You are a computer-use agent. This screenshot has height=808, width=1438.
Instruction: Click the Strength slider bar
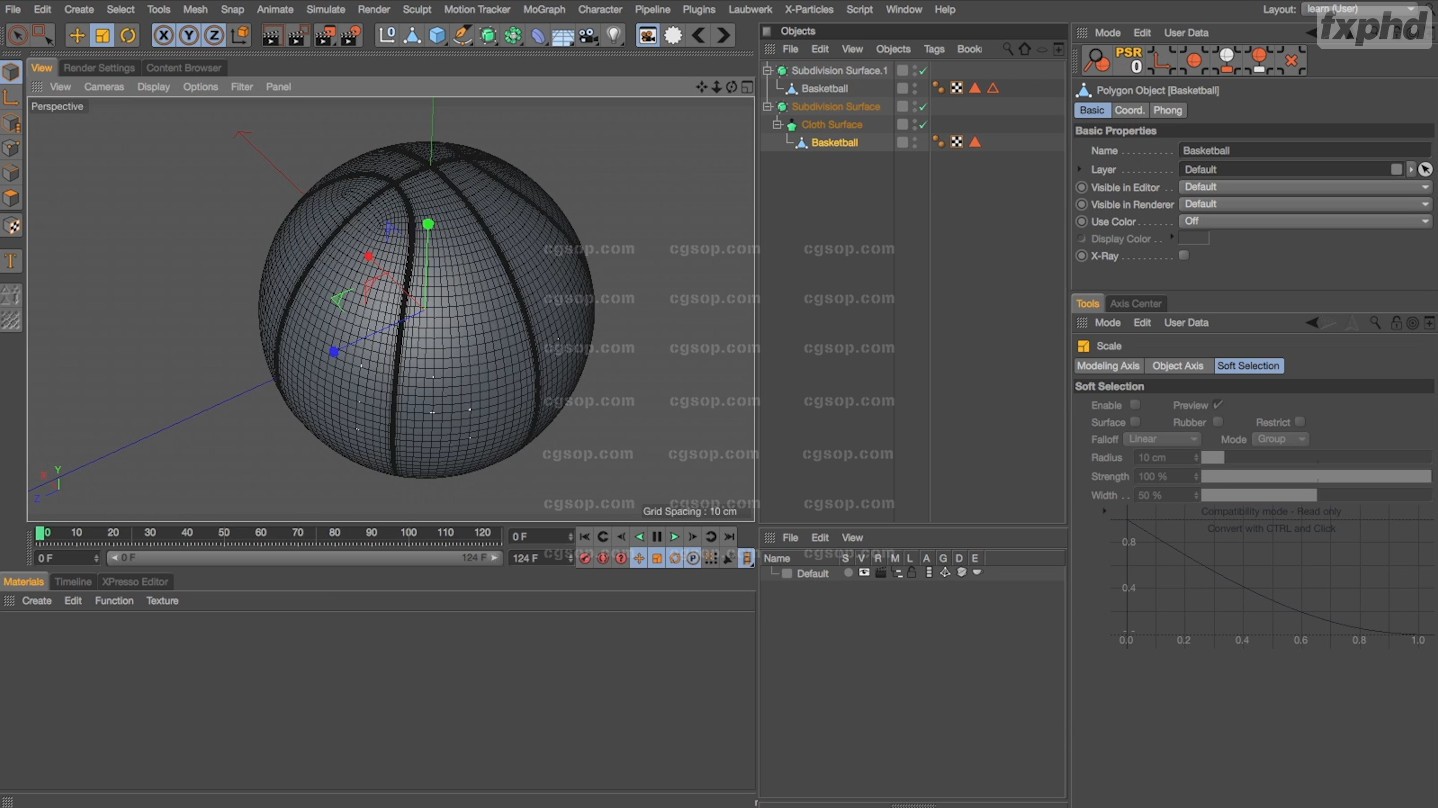tap(1315, 477)
